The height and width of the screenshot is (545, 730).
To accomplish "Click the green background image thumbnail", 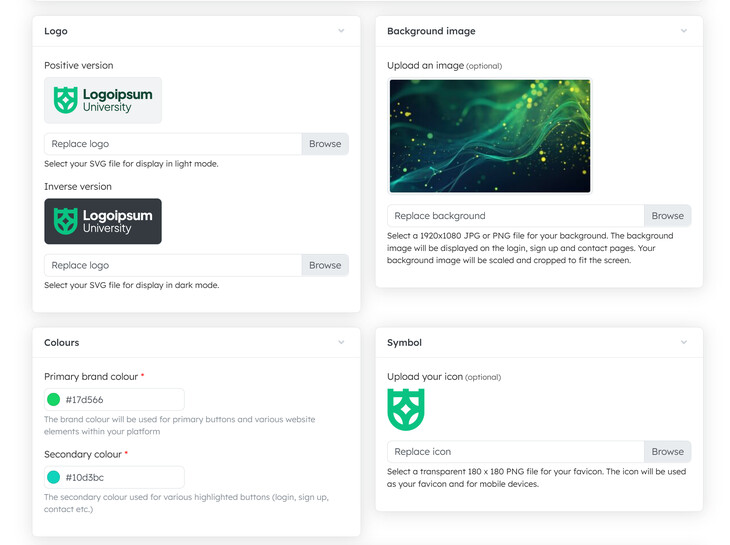I will click(x=490, y=136).
